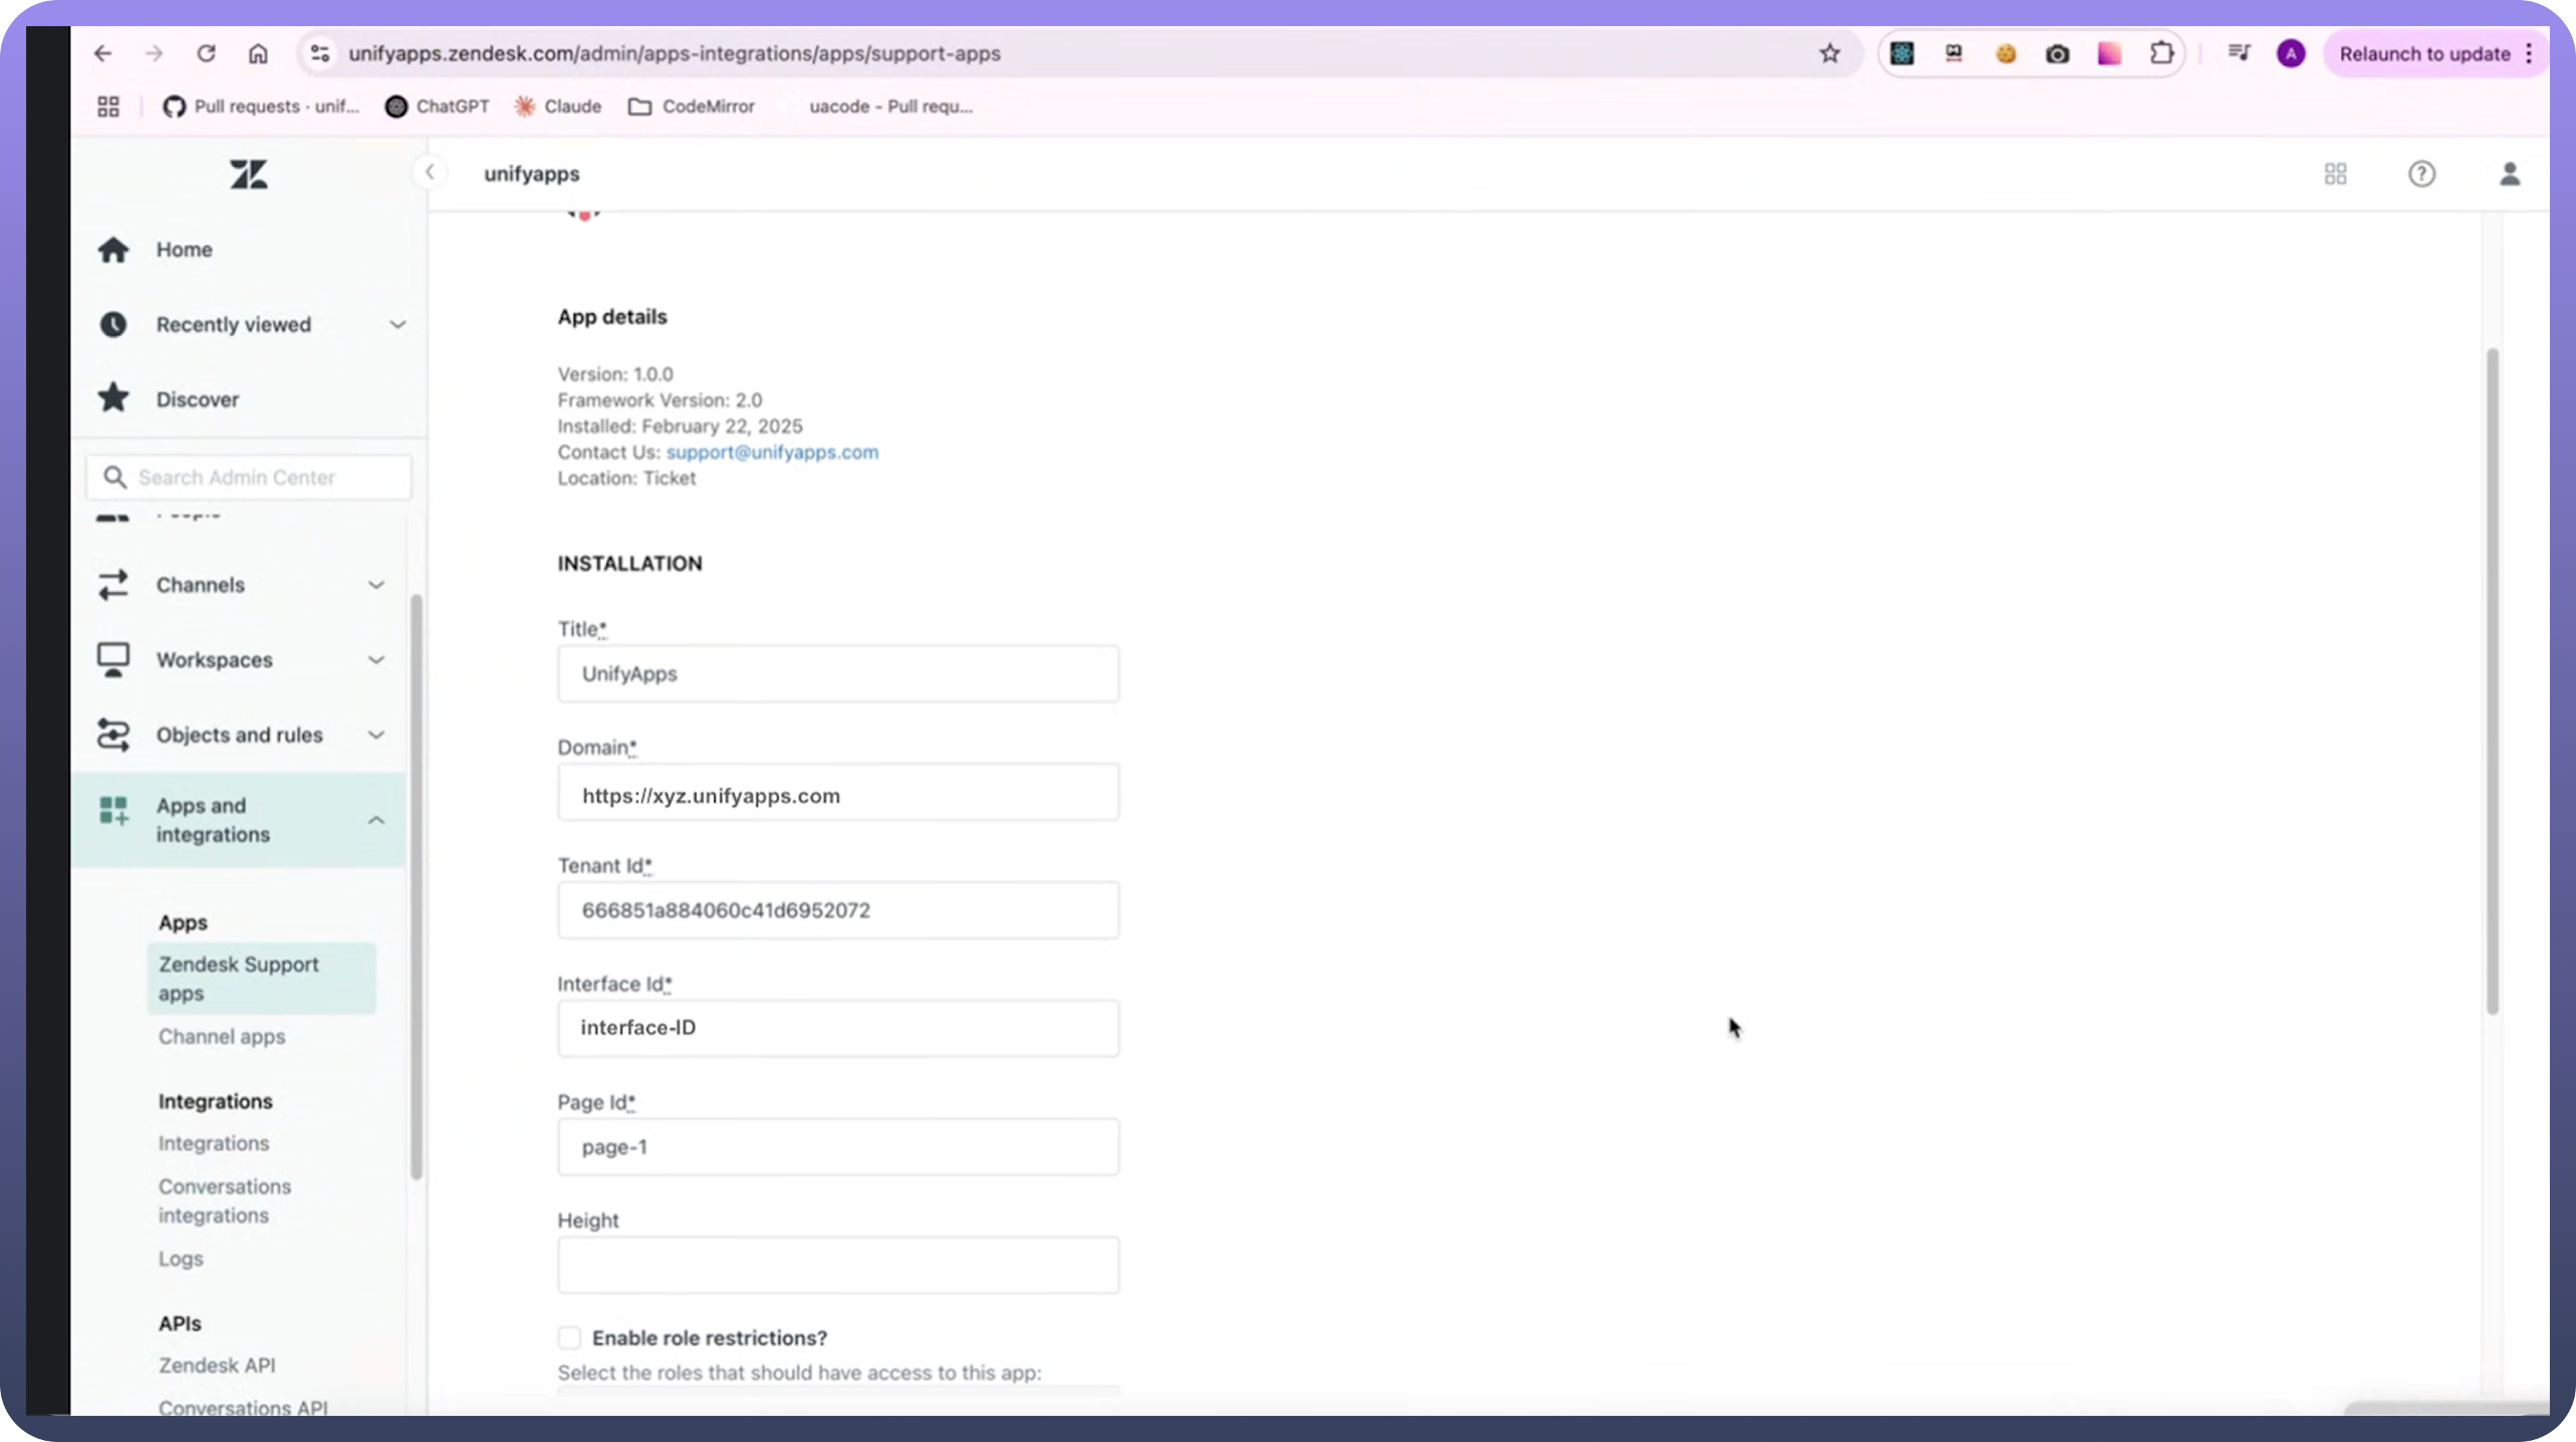Click the support@unifyapps.com email link

coord(772,452)
